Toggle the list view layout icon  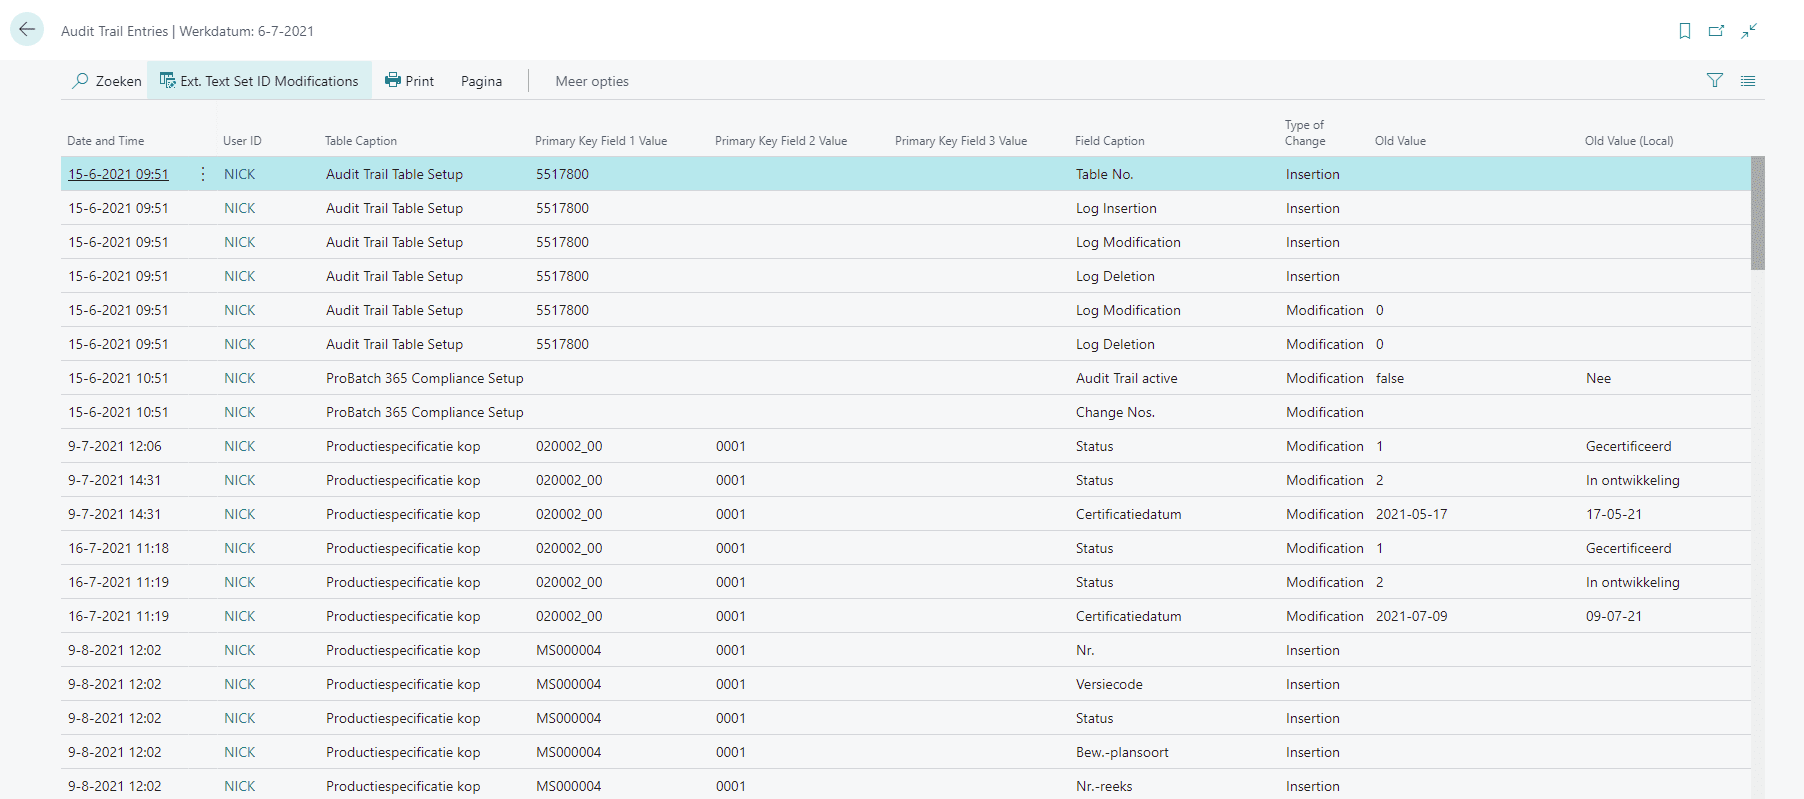coord(1748,81)
